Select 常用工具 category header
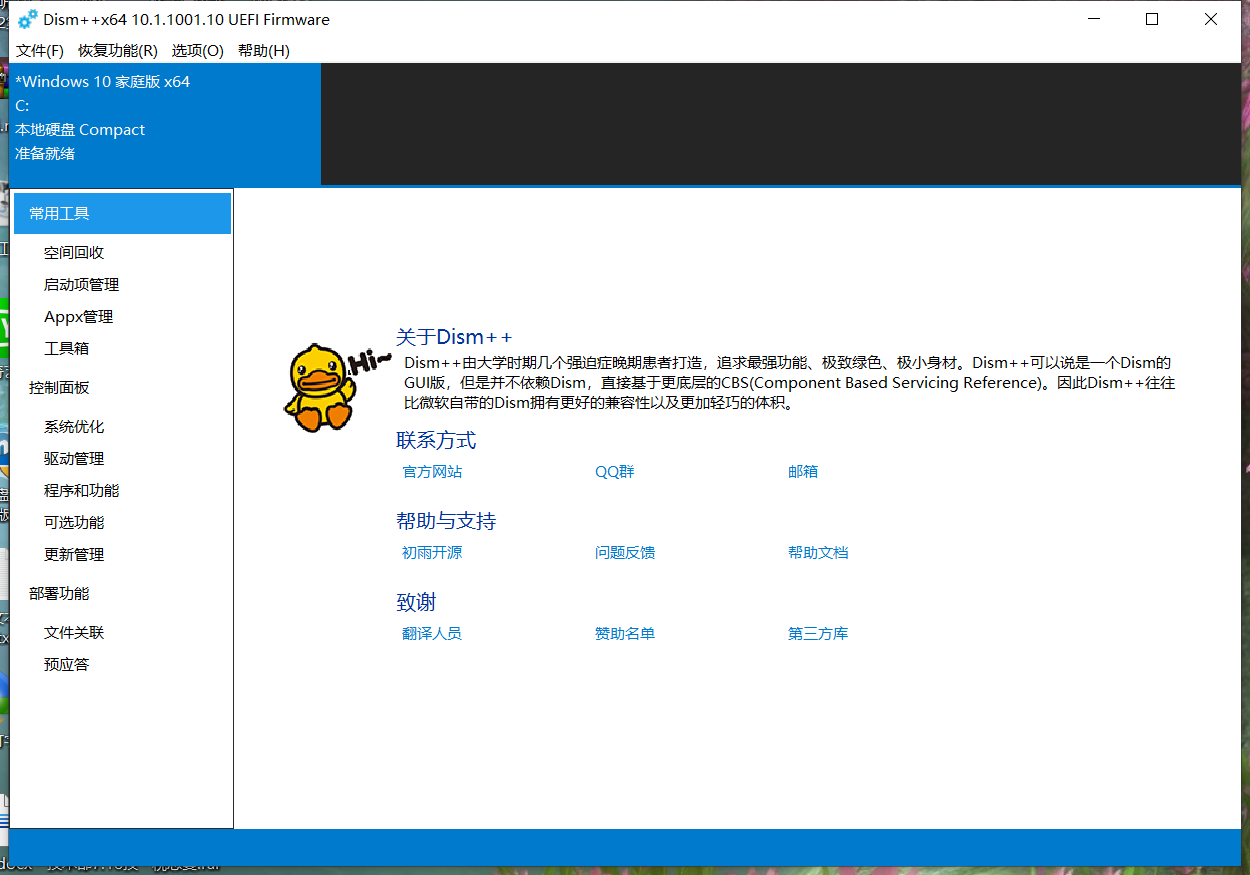Viewport: 1250px width, 875px height. point(122,213)
